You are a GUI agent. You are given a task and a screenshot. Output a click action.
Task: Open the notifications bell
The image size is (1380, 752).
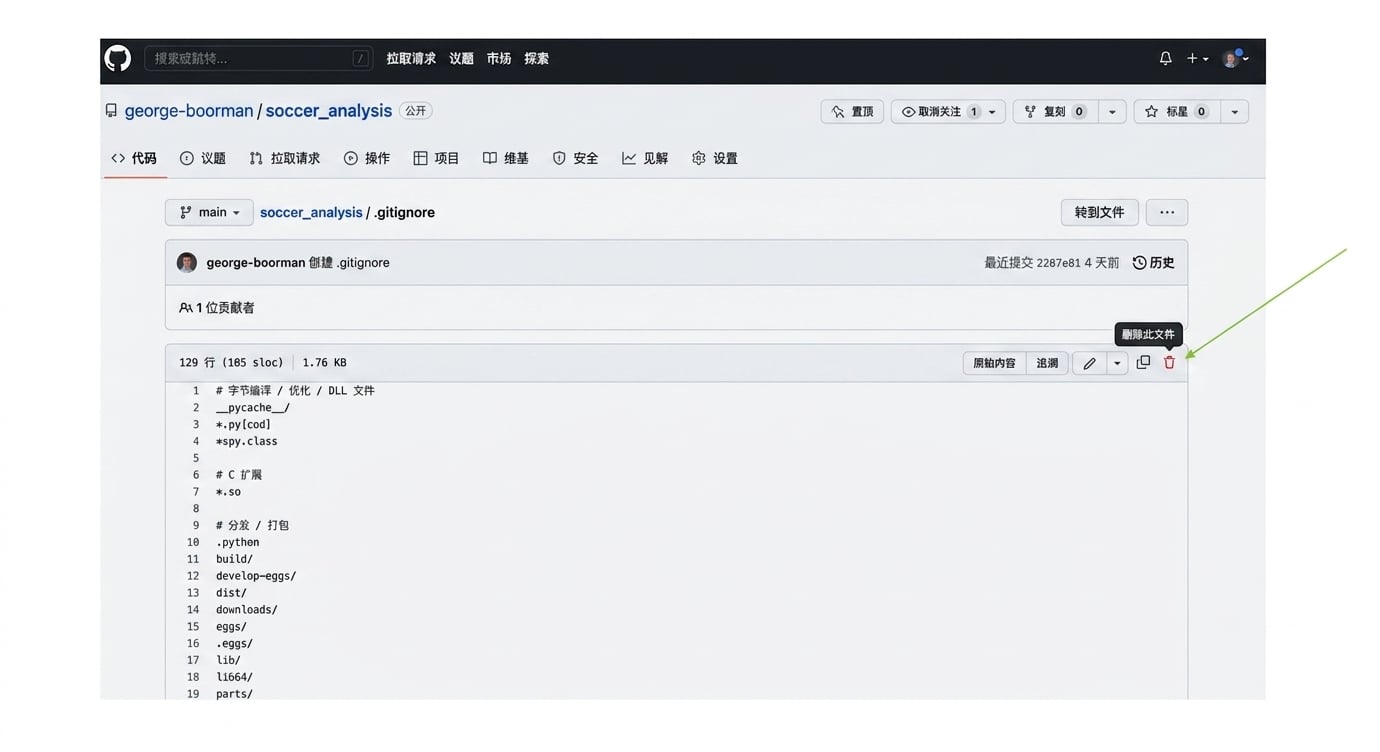point(1165,59)
